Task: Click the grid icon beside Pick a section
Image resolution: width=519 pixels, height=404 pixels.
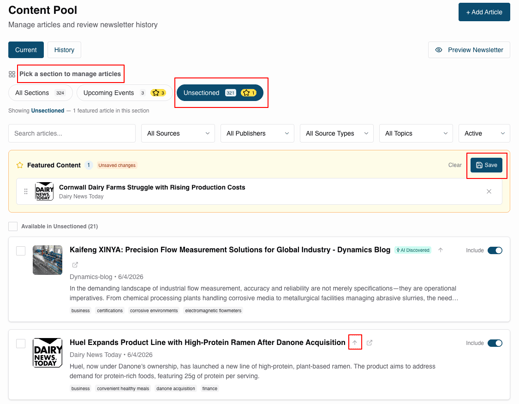Action: pos(12,74)
